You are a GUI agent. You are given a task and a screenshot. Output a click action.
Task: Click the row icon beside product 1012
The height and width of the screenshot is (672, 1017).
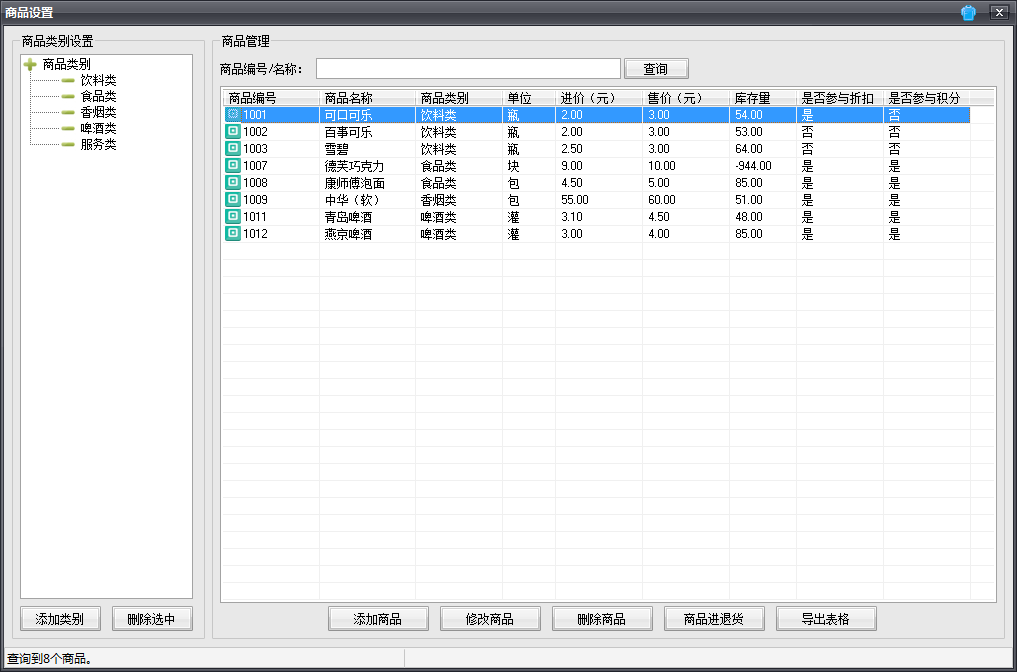[233, 234]
